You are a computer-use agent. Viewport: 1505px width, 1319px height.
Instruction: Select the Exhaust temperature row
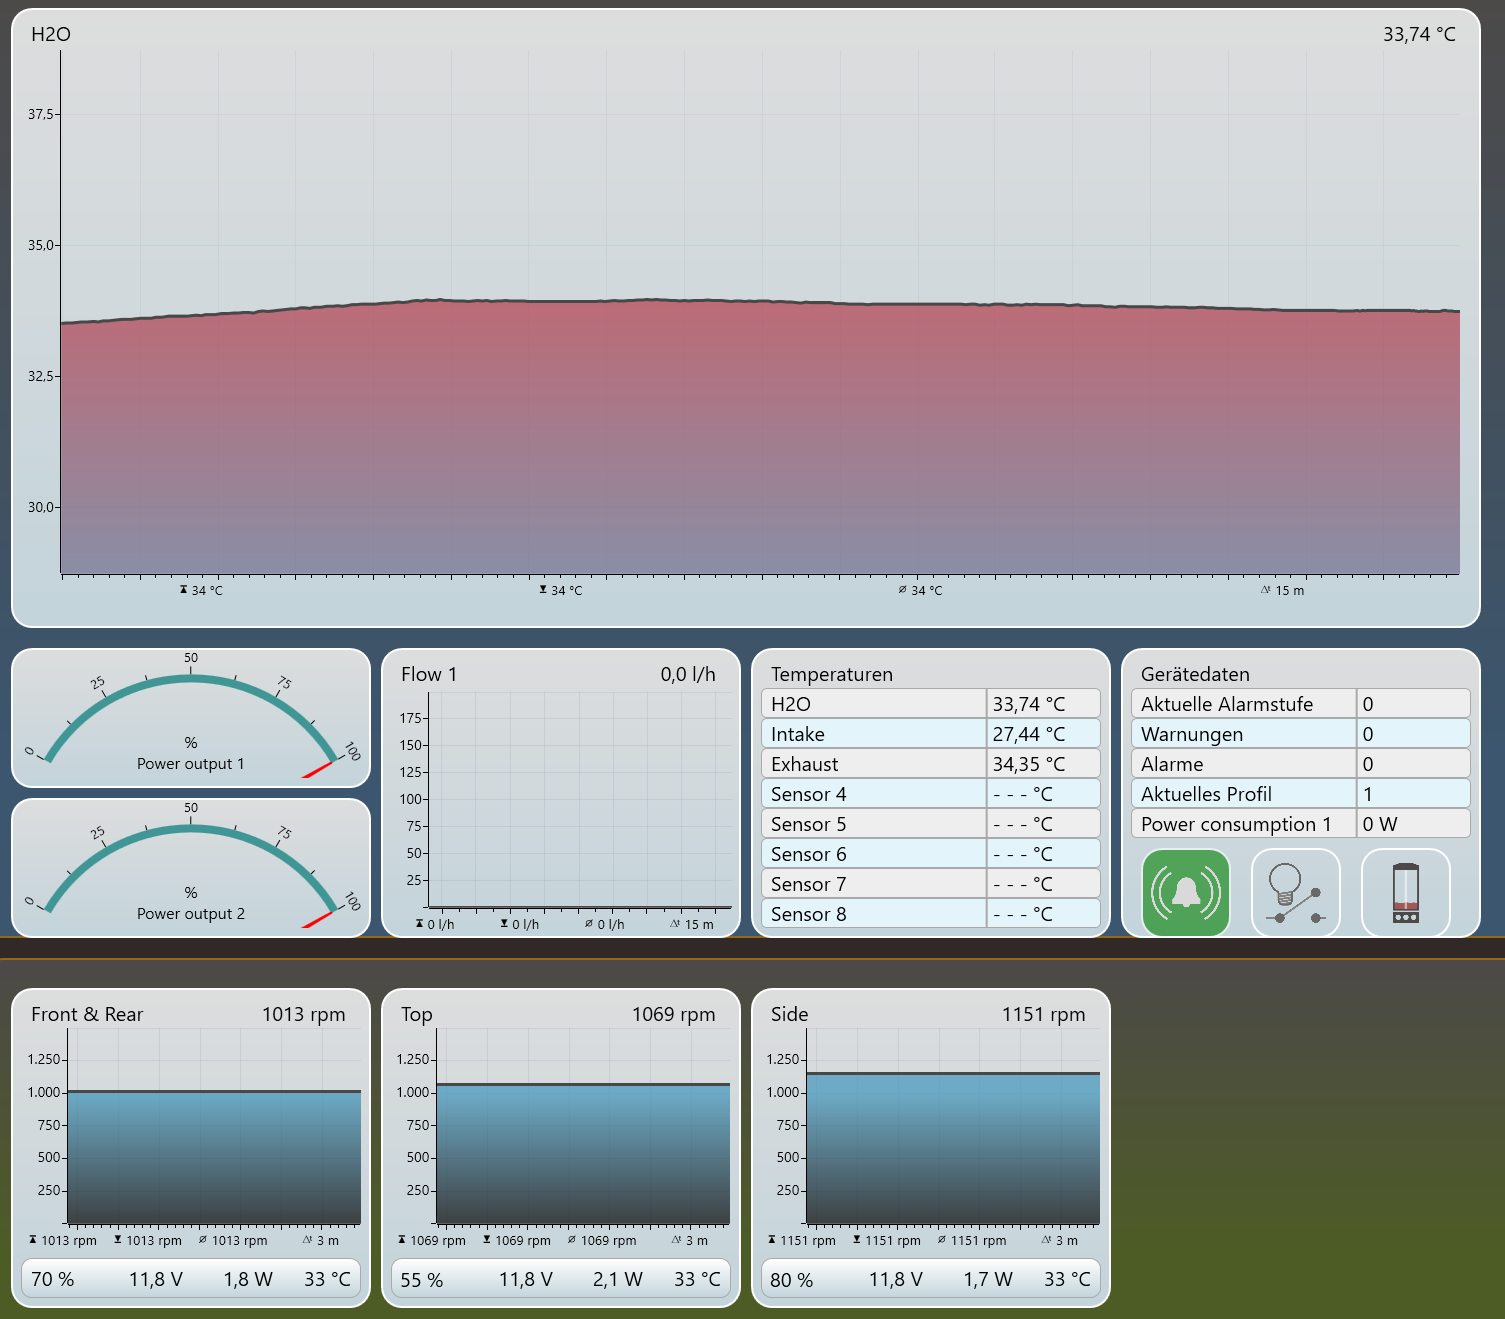point(931,764)
